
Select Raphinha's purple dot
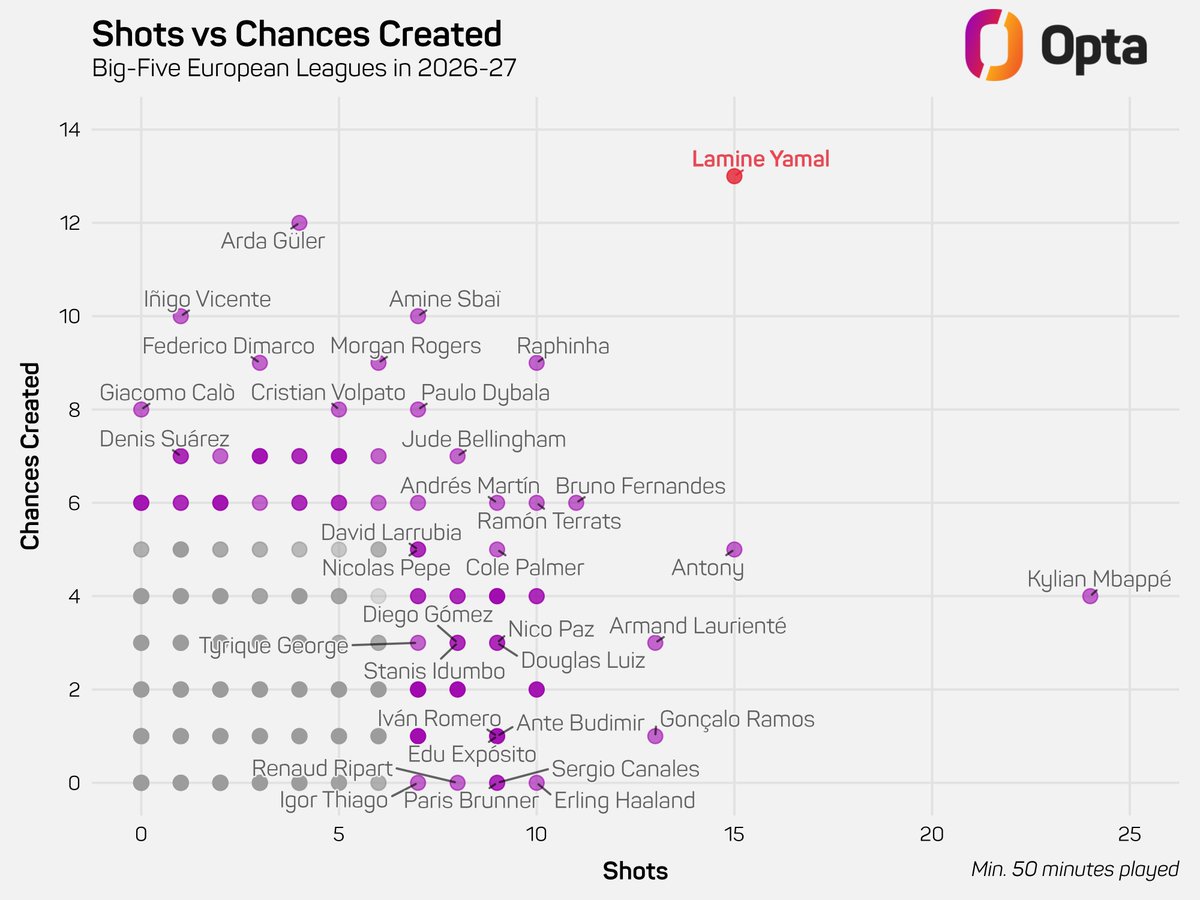point(536,363)
